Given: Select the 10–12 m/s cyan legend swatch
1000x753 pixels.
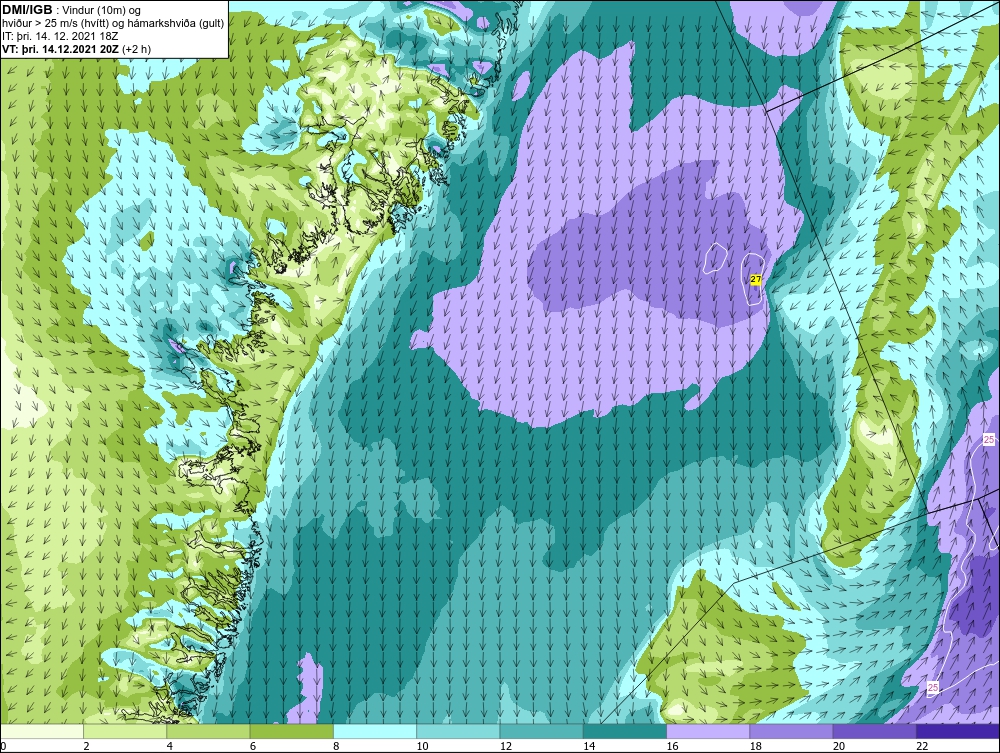Looking at the screenshot, I should pos(458,731).
